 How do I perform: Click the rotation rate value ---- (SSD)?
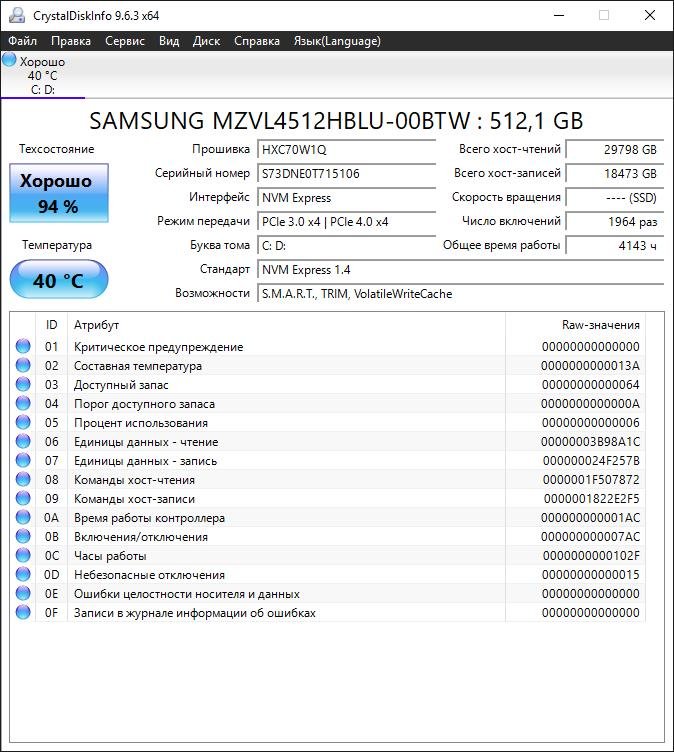pos(615,197)
